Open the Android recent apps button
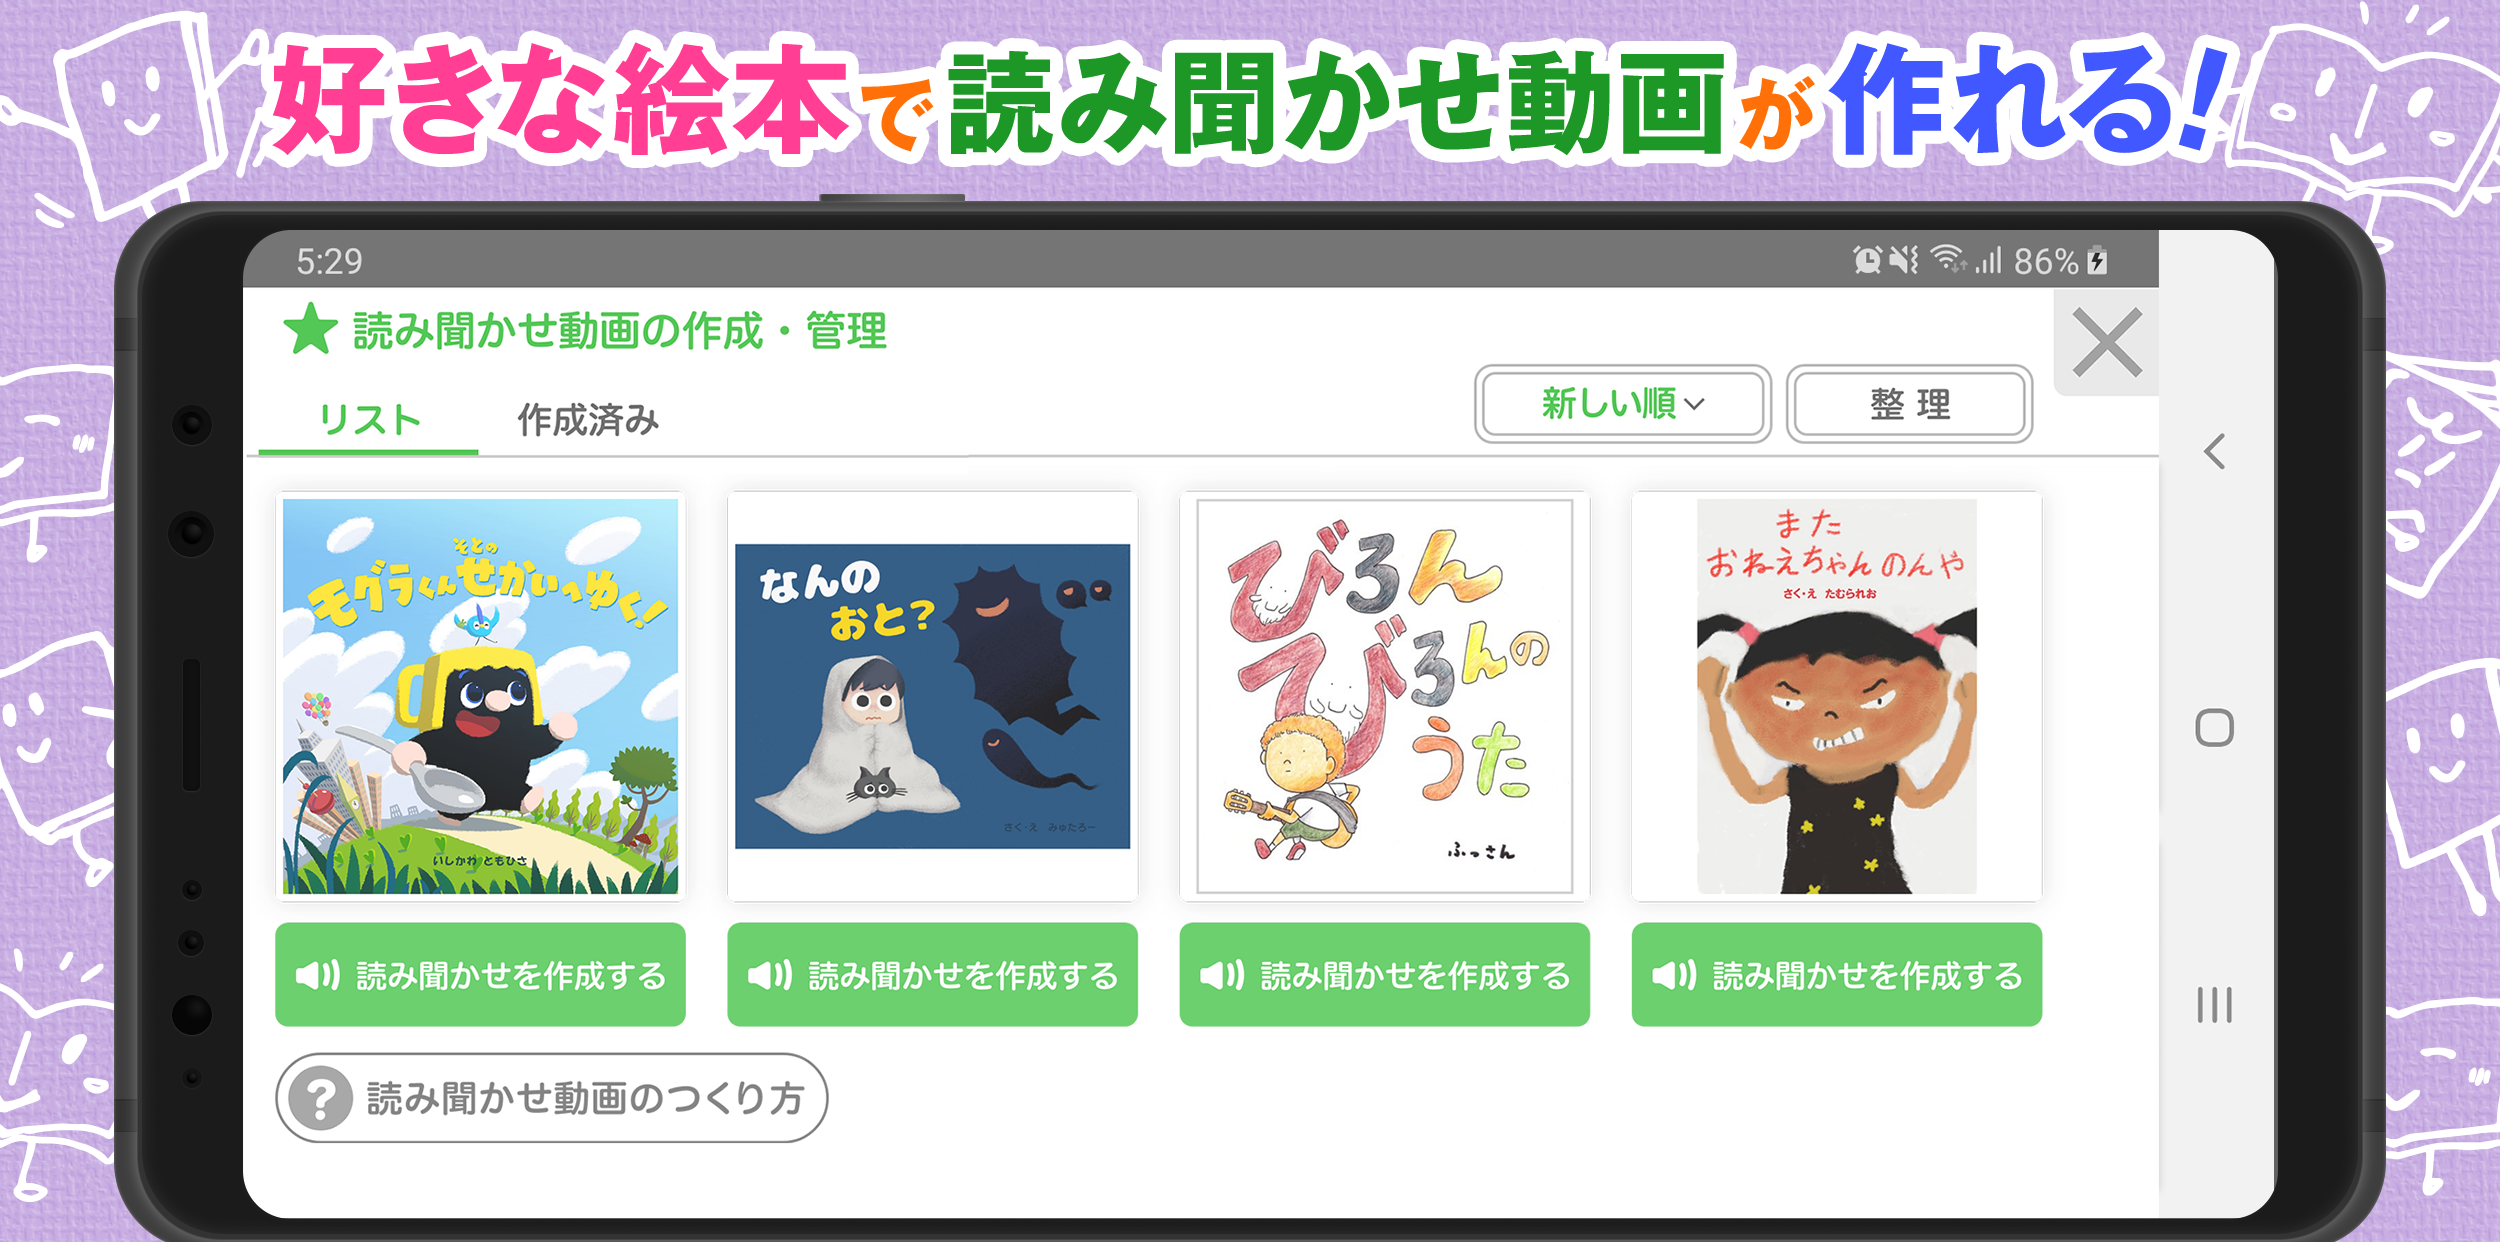The image size is (2500, 1242). pos(2214,1005)
